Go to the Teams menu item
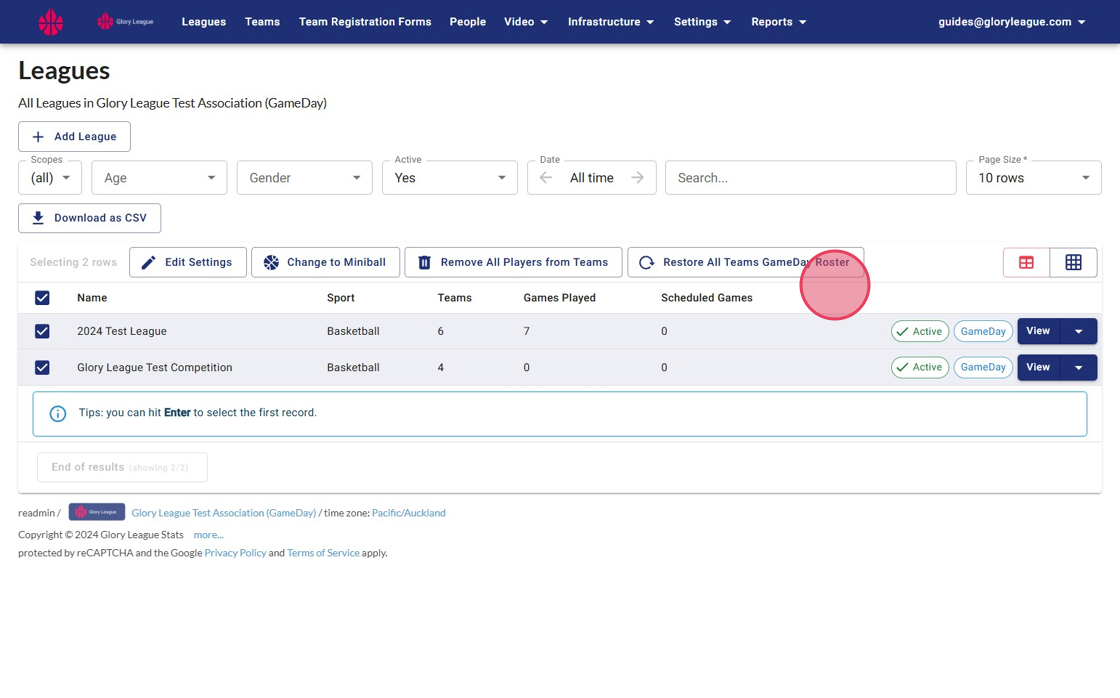This screenshot has height=698, width=1120. click(262, 21)
